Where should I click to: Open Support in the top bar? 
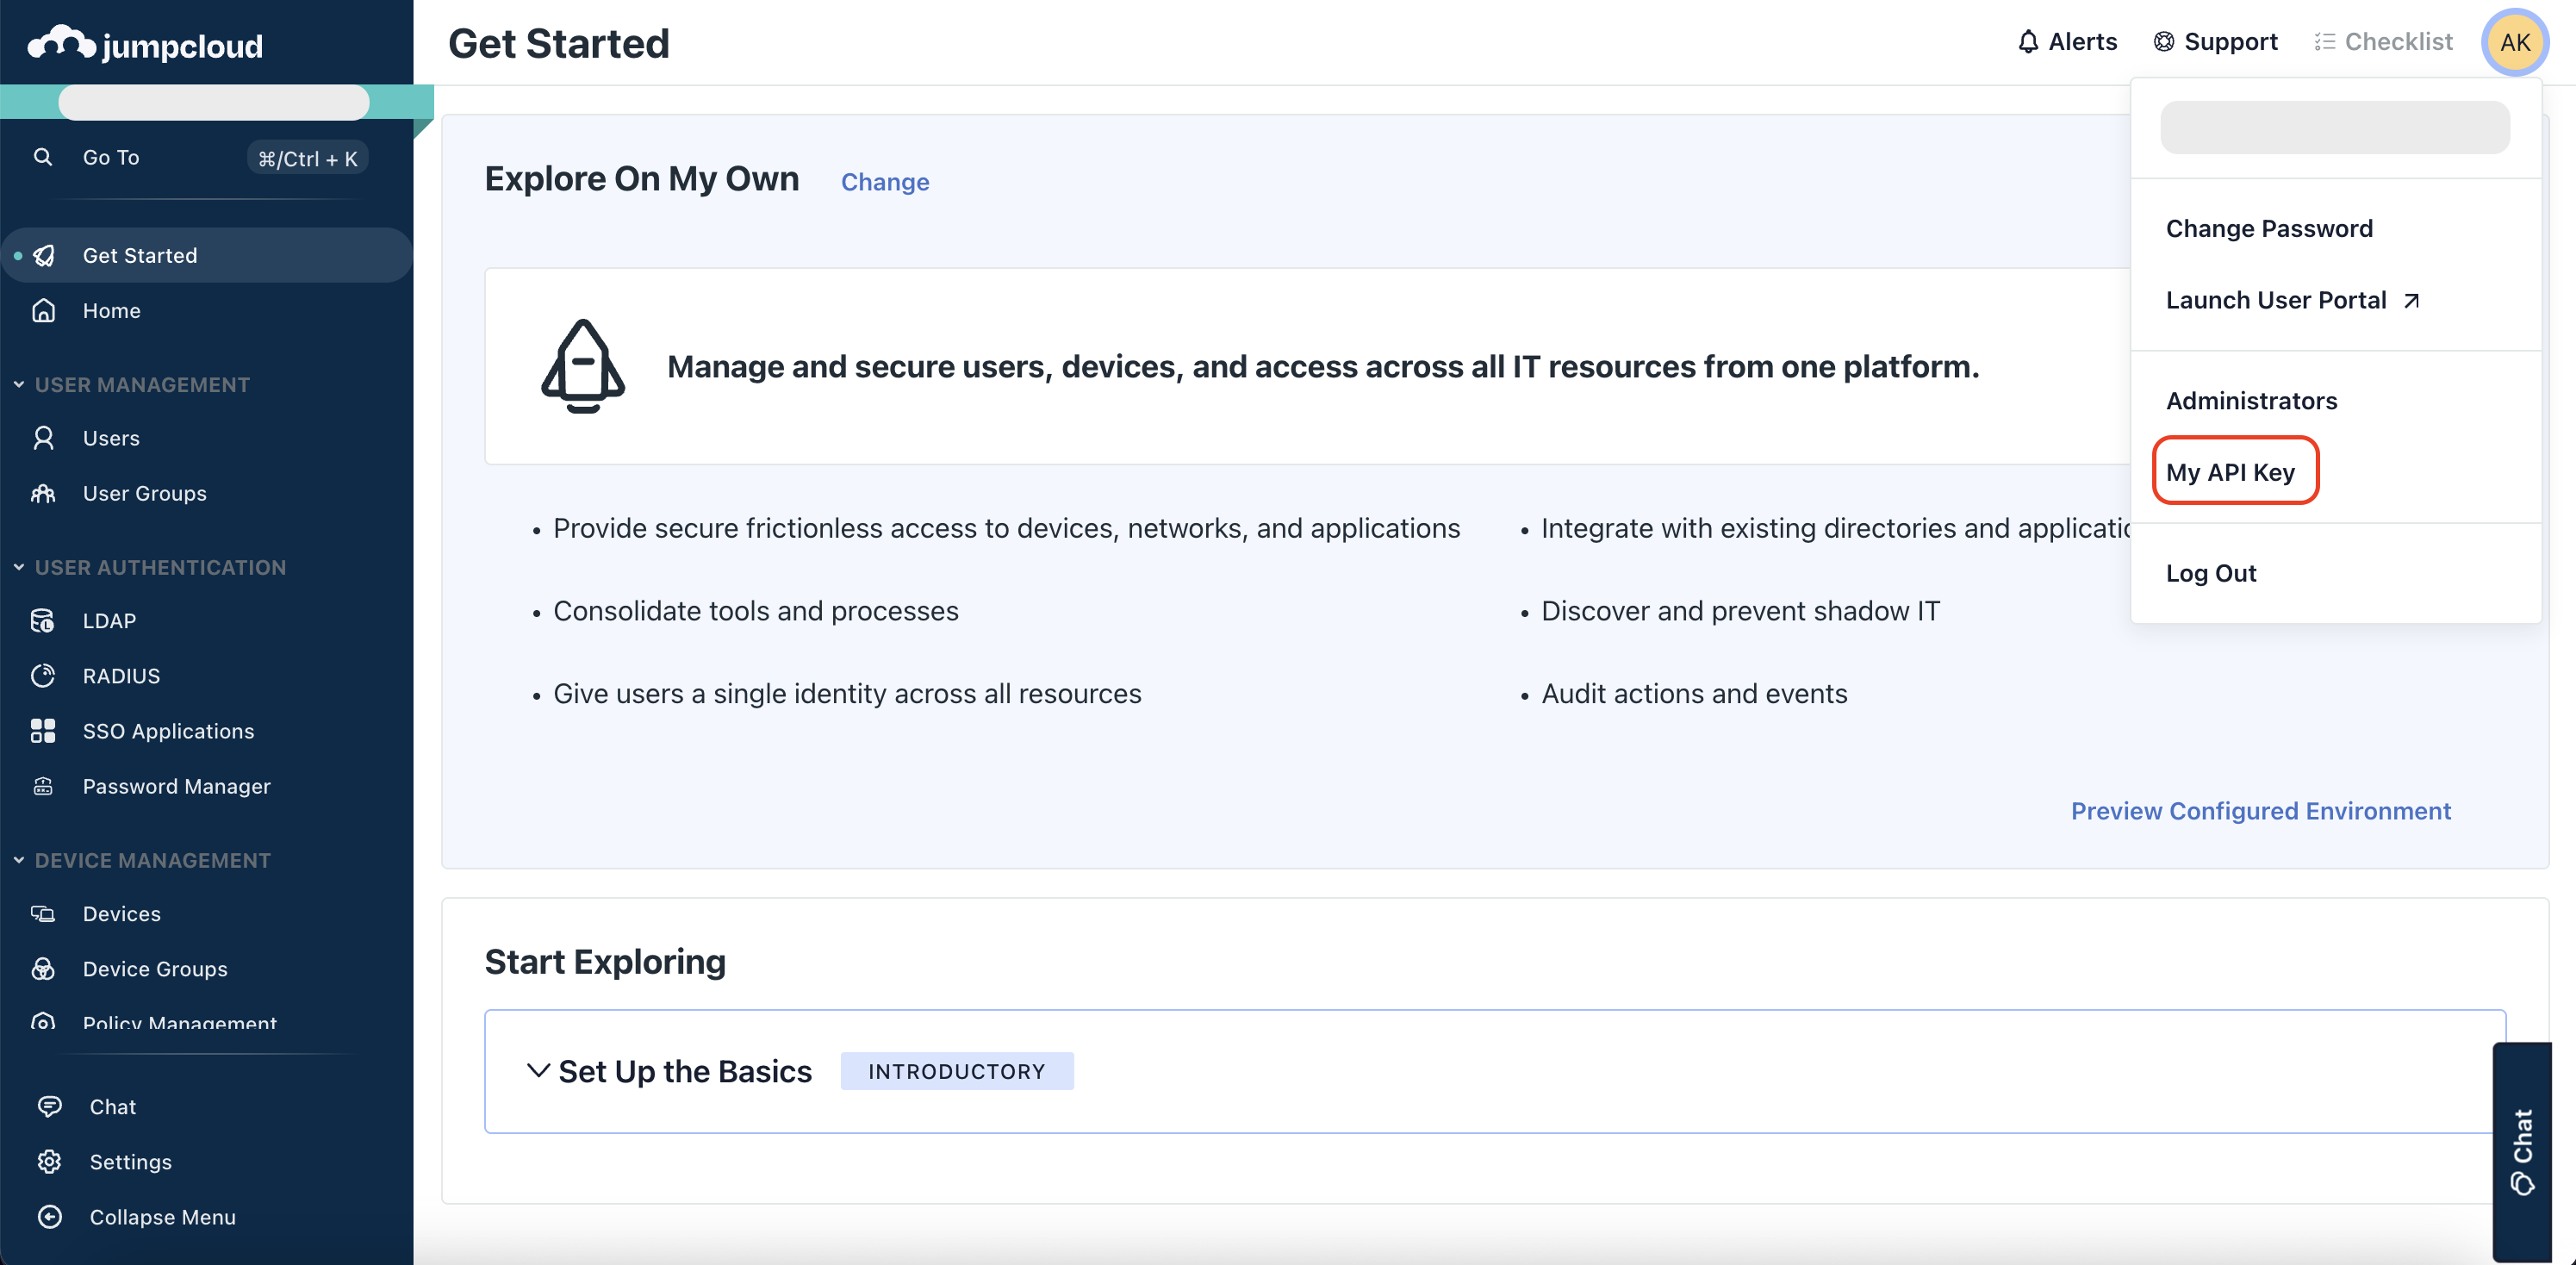[2215, 41]
